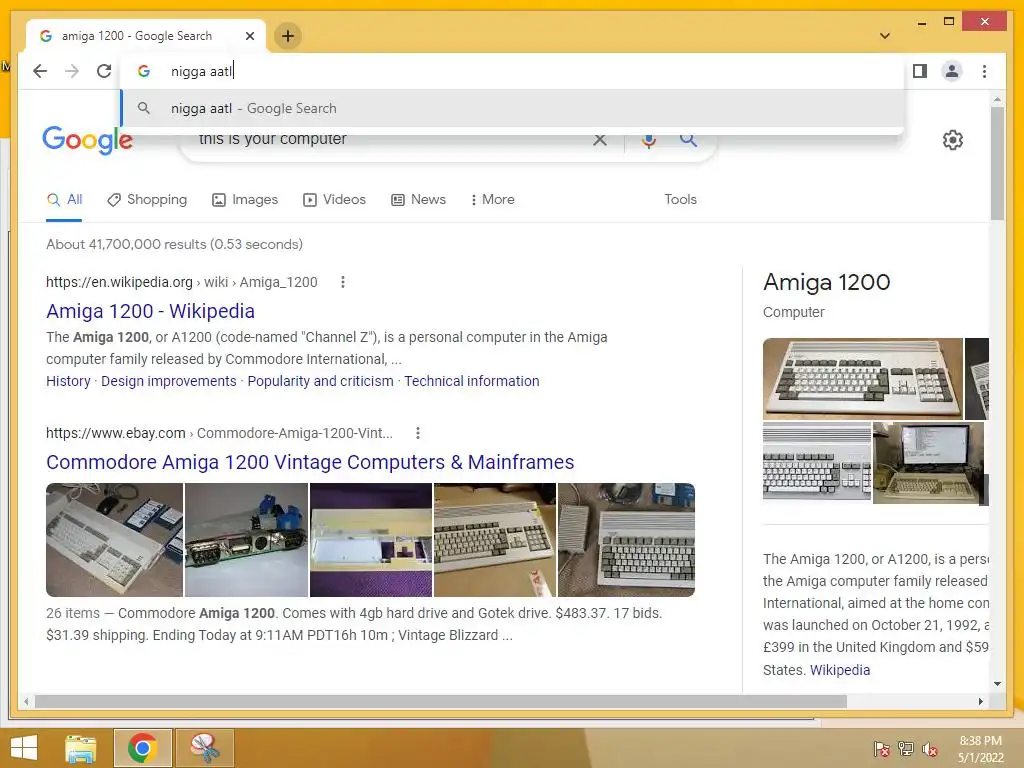The height and width of the screenshot is (768, 1024).
Task: Select the All results tab
Action: (x=65, y=200)
